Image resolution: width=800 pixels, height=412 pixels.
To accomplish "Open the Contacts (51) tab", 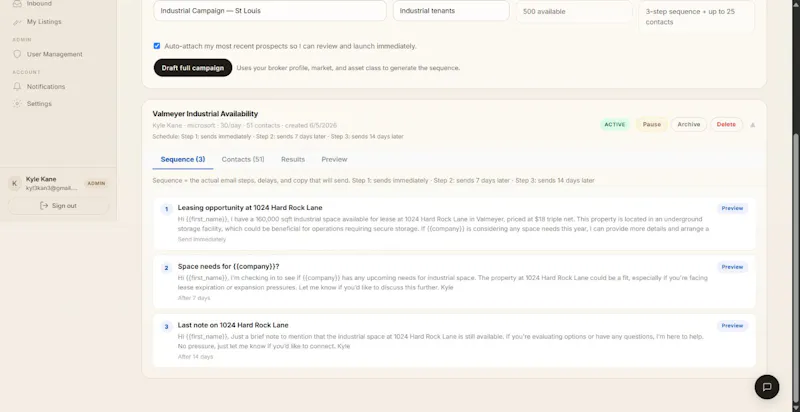I will pyautogui.click(x=243, y=160).
